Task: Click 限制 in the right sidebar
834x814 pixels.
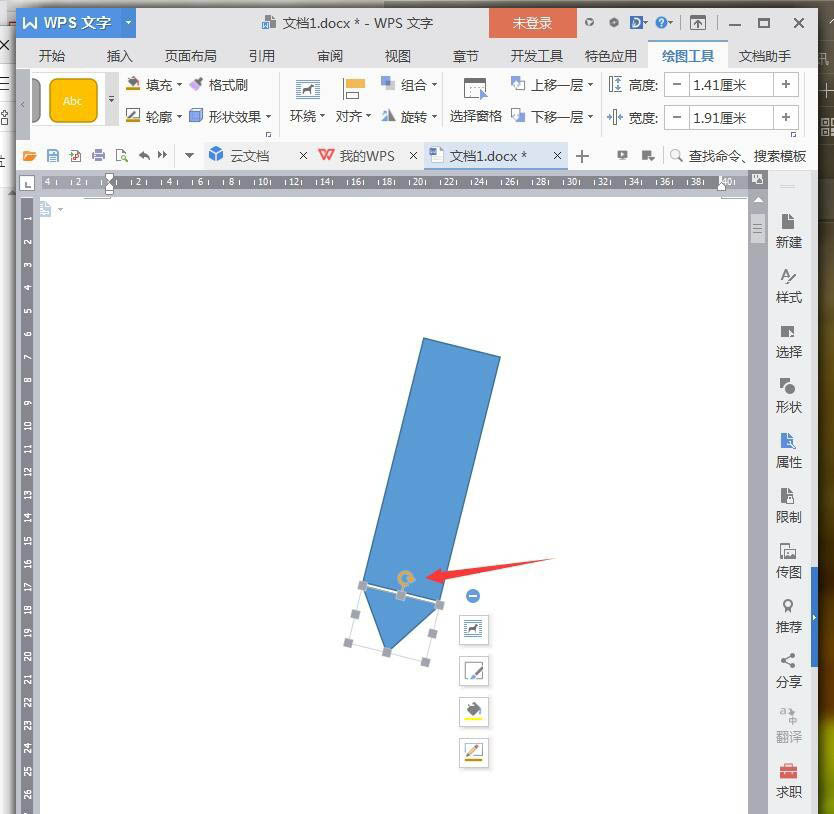Action: [x=788, y=506]
